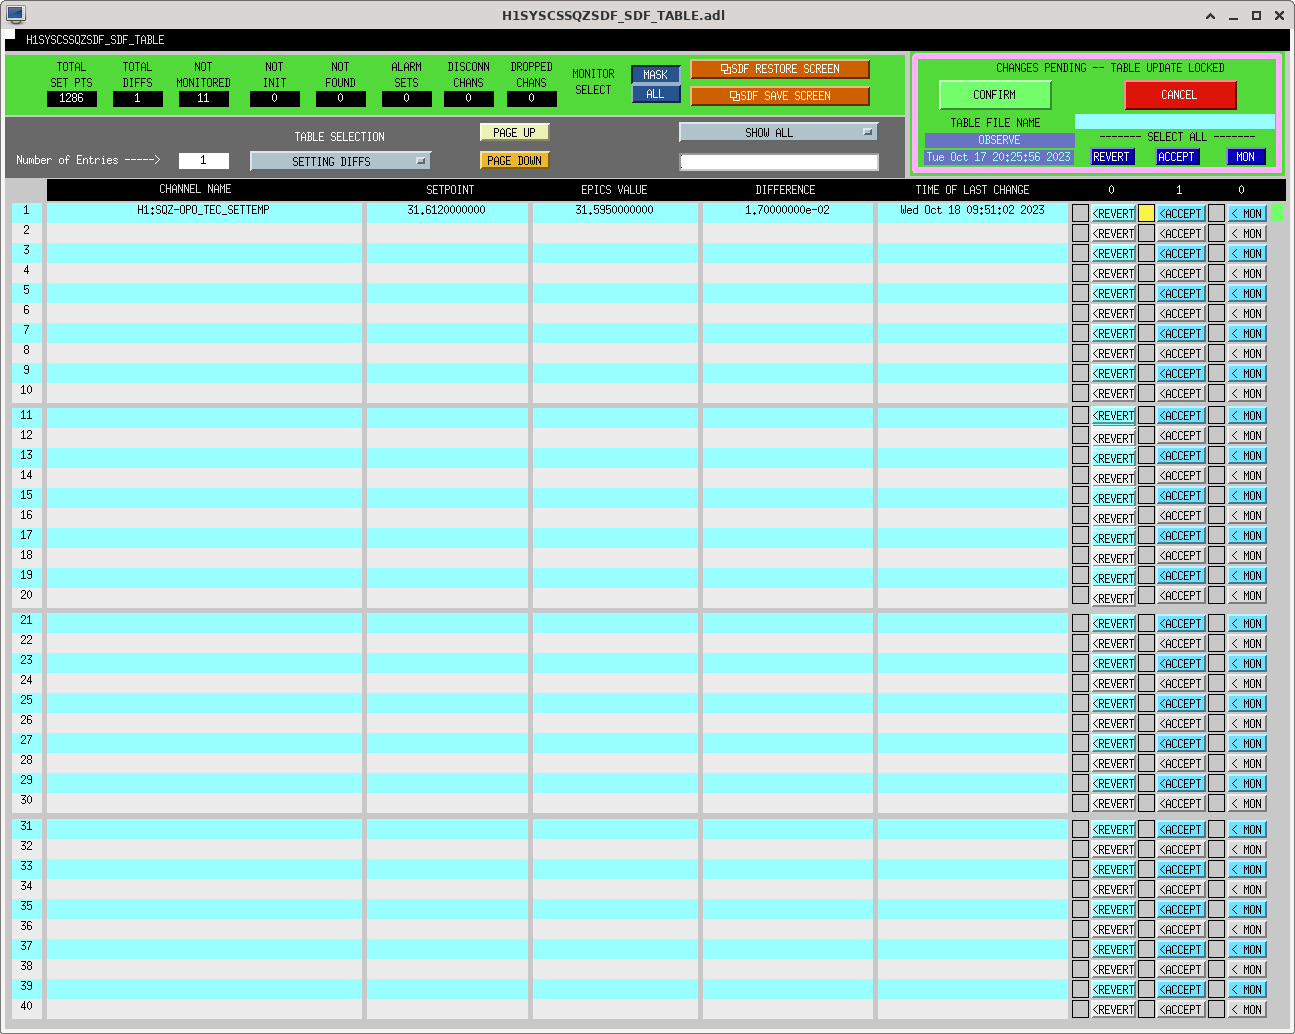Expand the SHOW ALL filter dropdown
Screen dimensions: 1295x1034
(x=778, y=132)
